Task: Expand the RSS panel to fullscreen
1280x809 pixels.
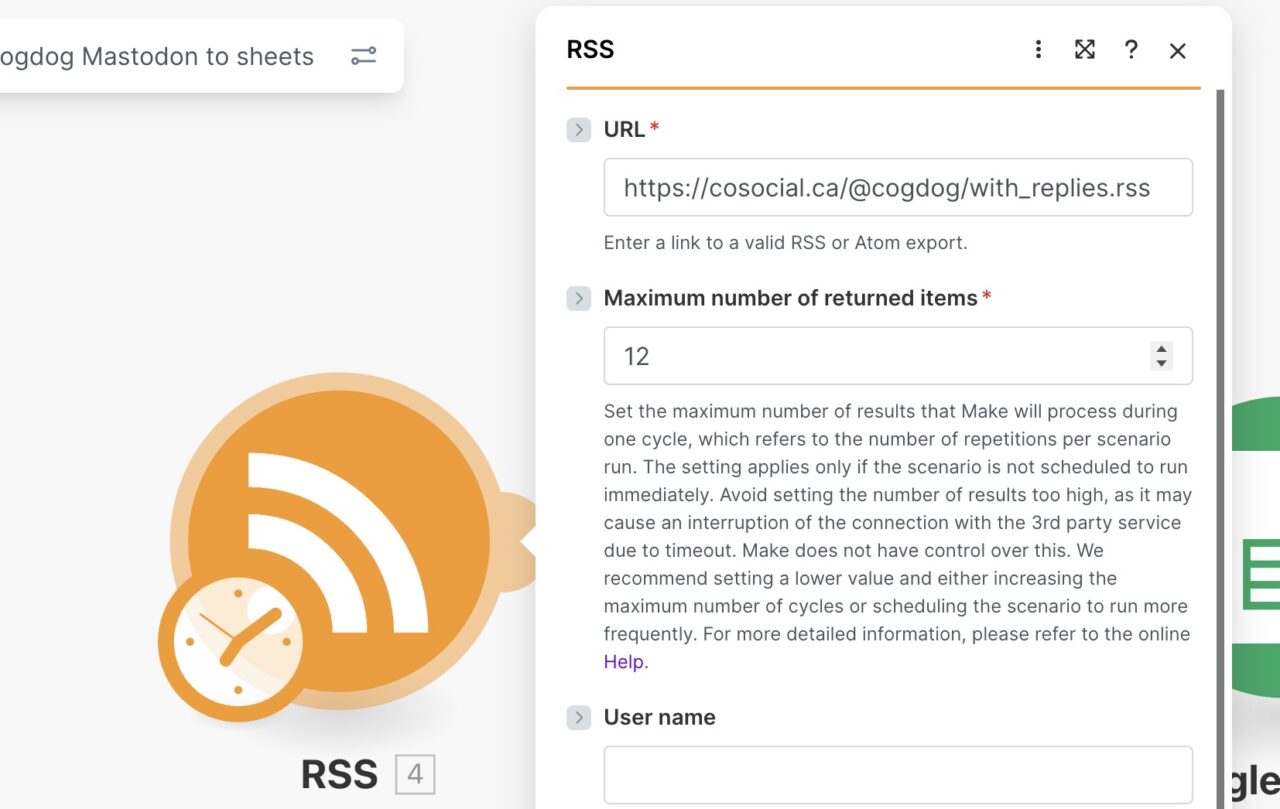Action: click(1084, 50)
